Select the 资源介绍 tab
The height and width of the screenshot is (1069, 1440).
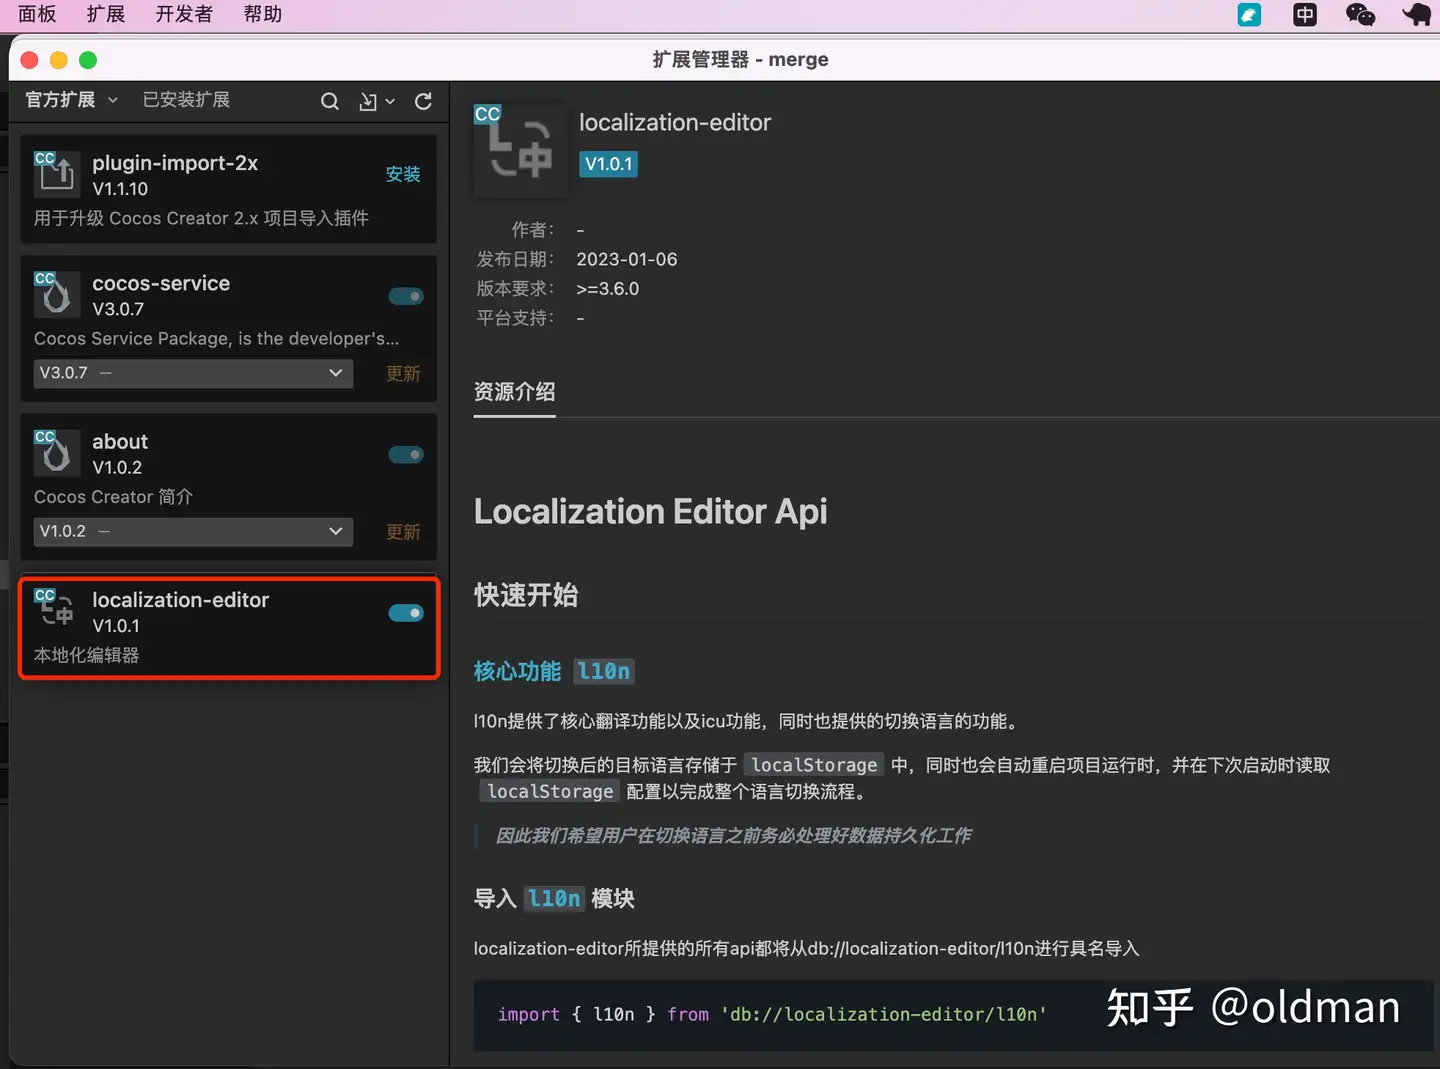pos(514,392)
